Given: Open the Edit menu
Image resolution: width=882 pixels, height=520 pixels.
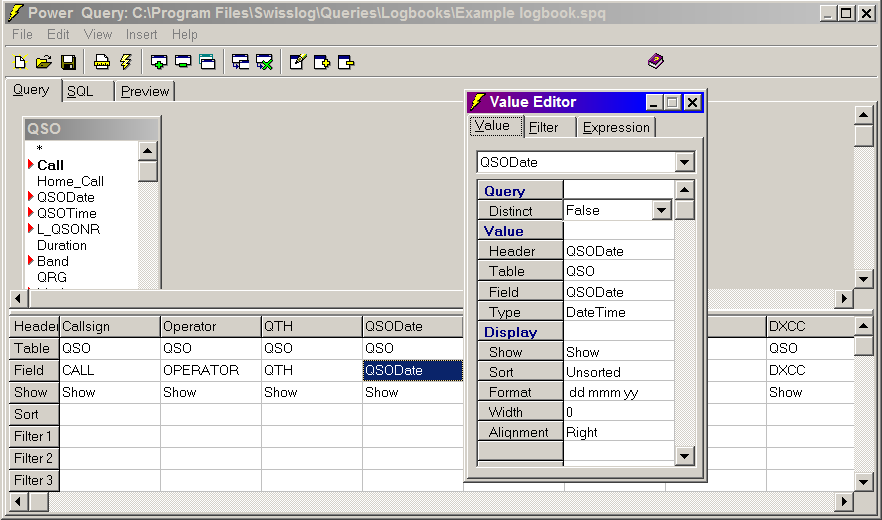Looking at the screenshot, I should pos(58,35).
